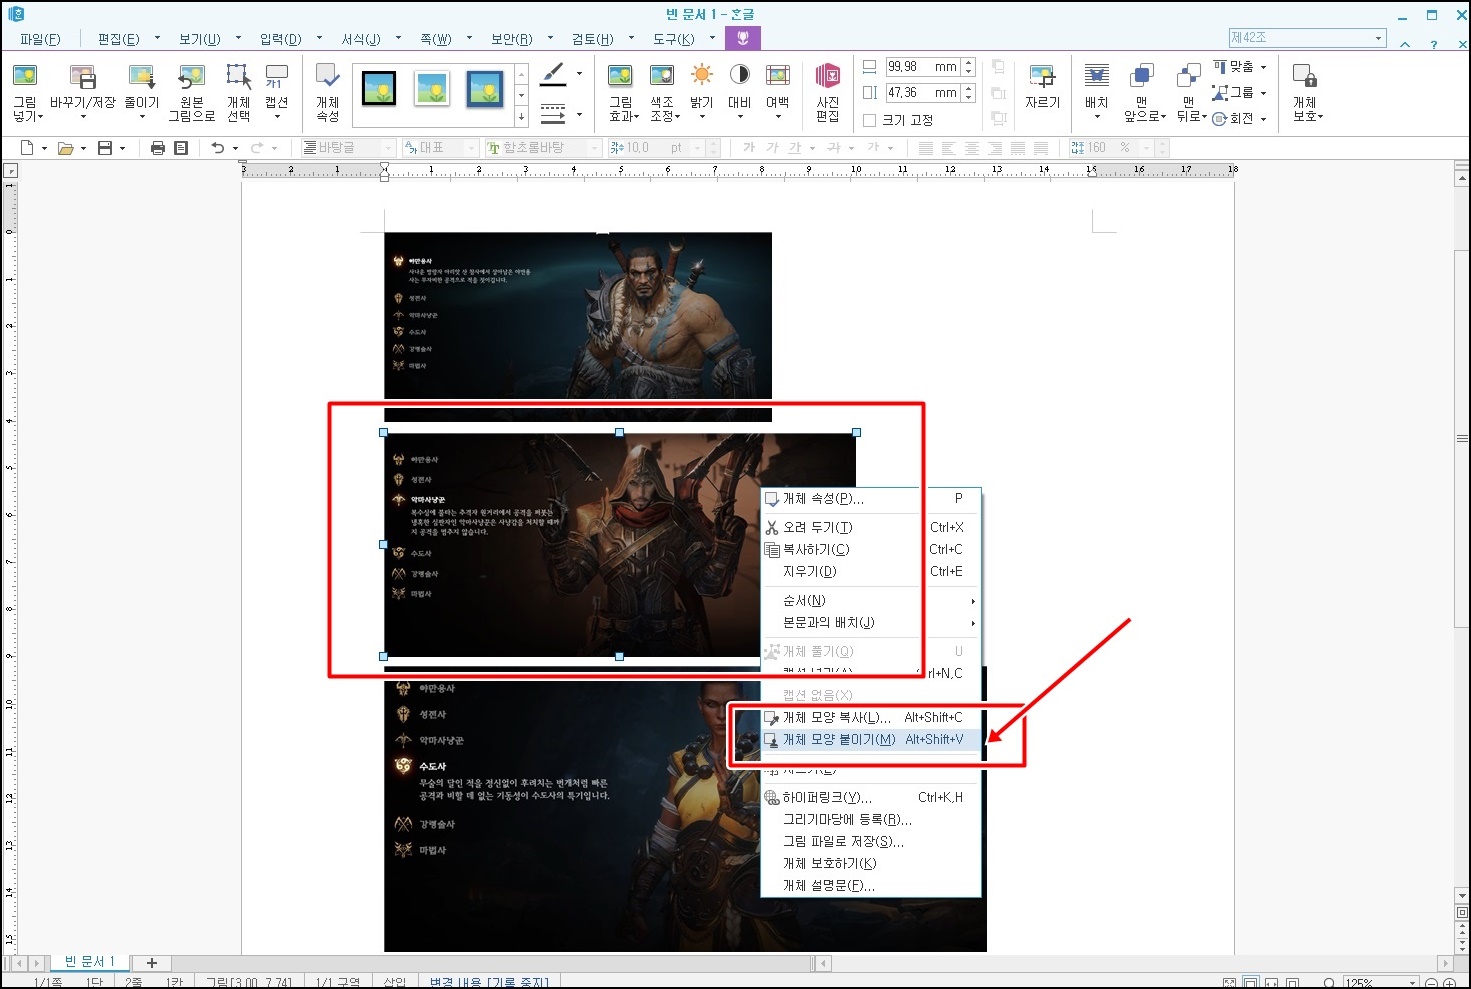Screen dimensions: 1471x989
Task: Select the third picture style thumbnail
Action: click(x=486, y=89)
